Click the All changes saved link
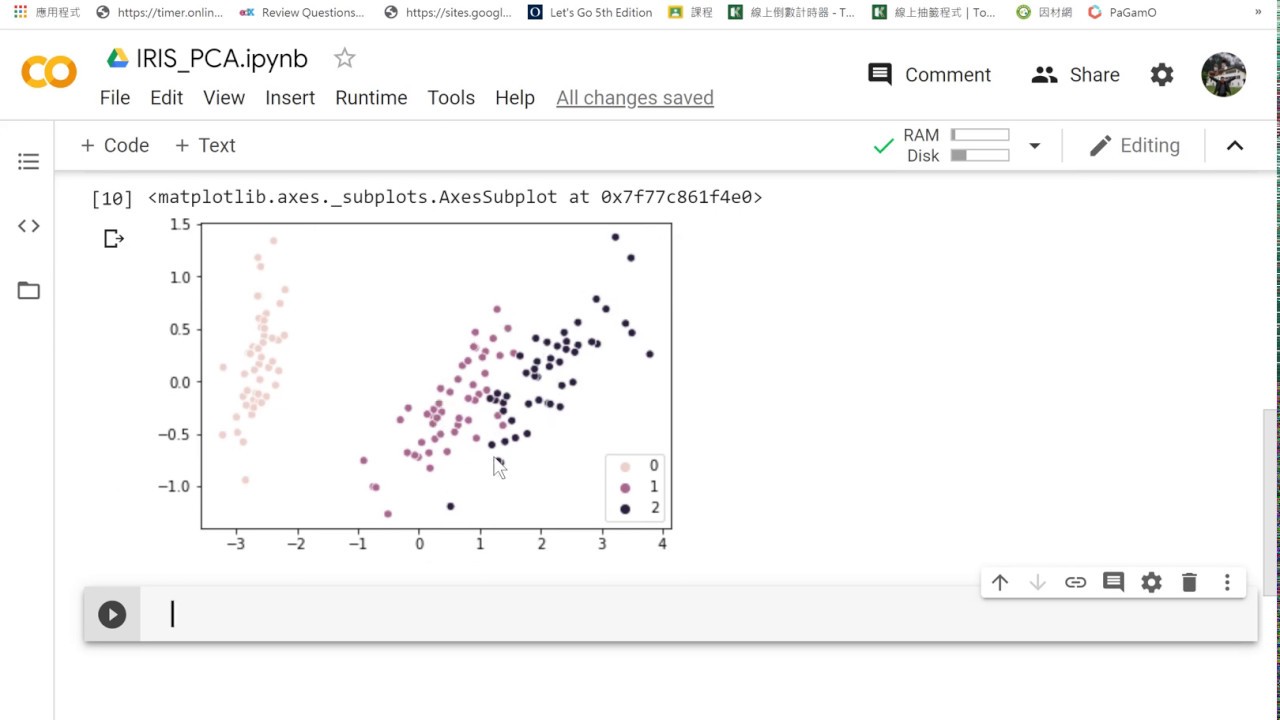The image size is (1280, 720). [x=635, y=98]
